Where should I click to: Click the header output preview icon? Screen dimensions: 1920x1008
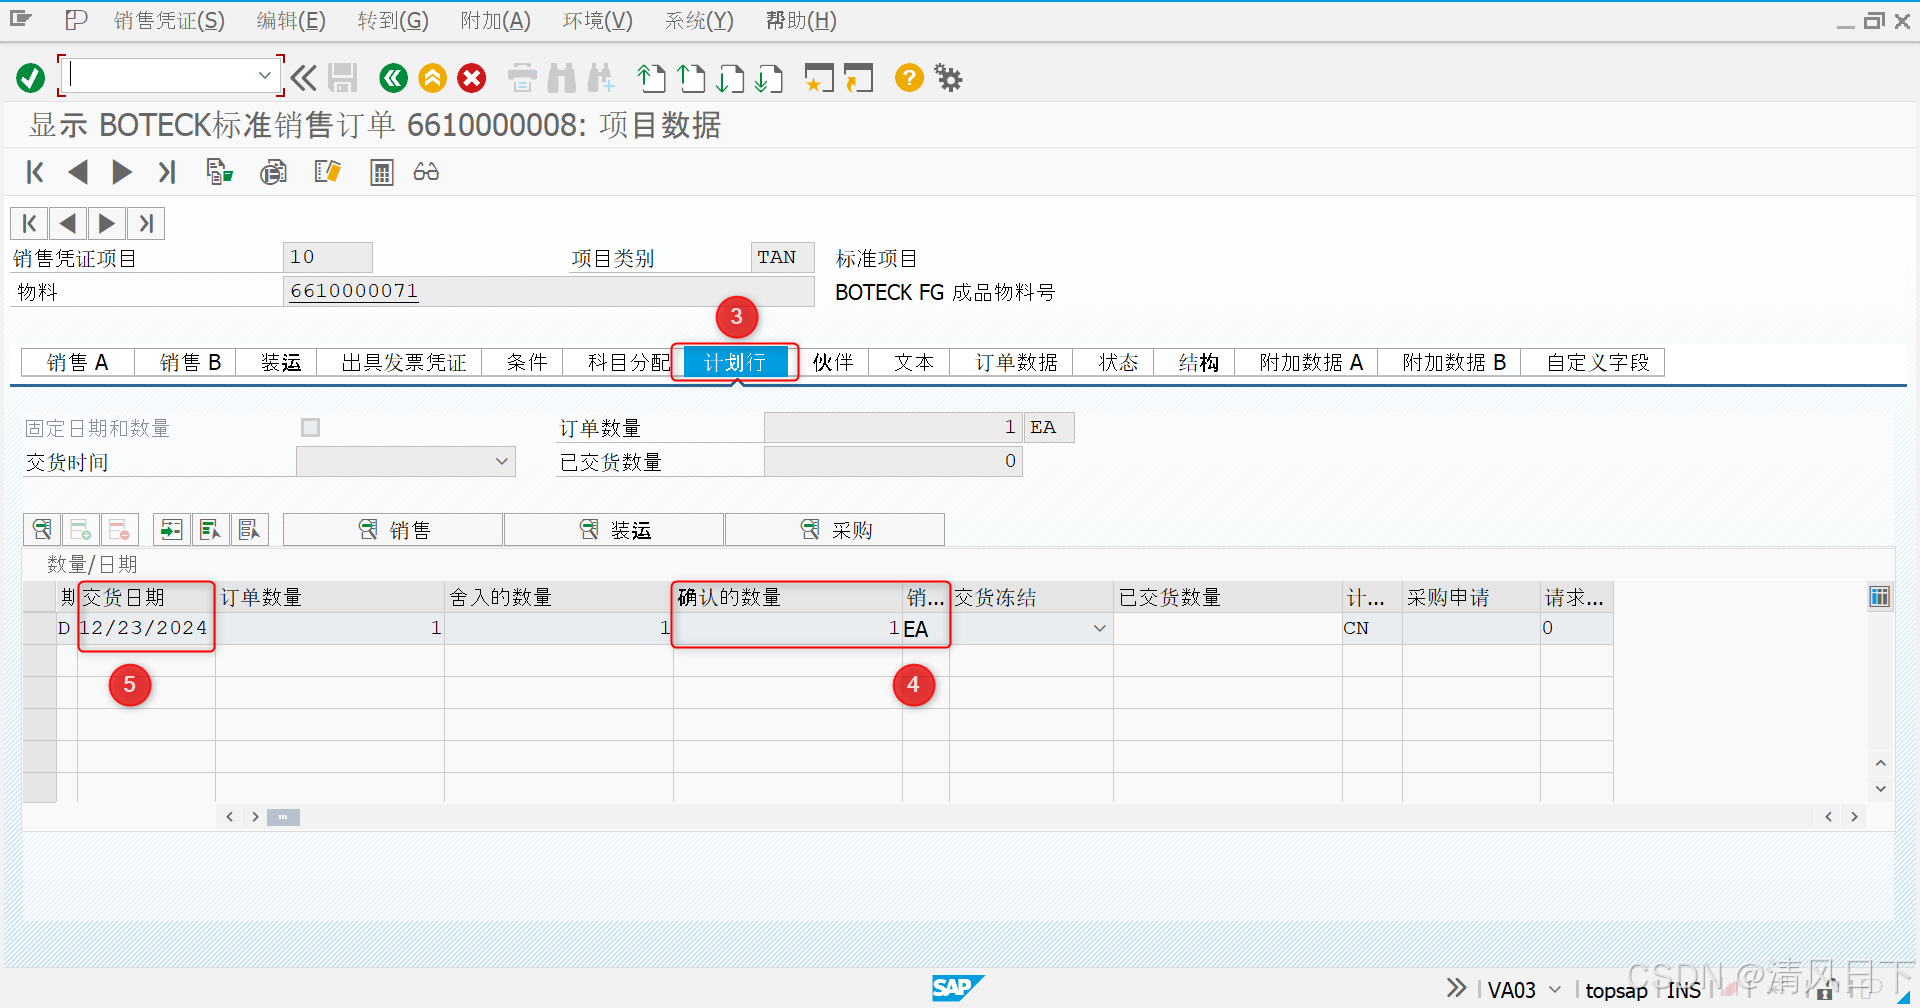click(x=273, y=172)
